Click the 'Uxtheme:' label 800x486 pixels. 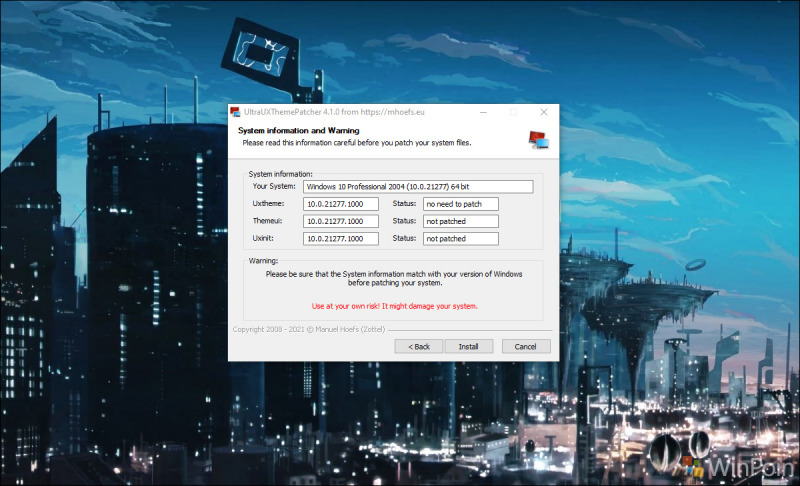click(x=268, y=203)
